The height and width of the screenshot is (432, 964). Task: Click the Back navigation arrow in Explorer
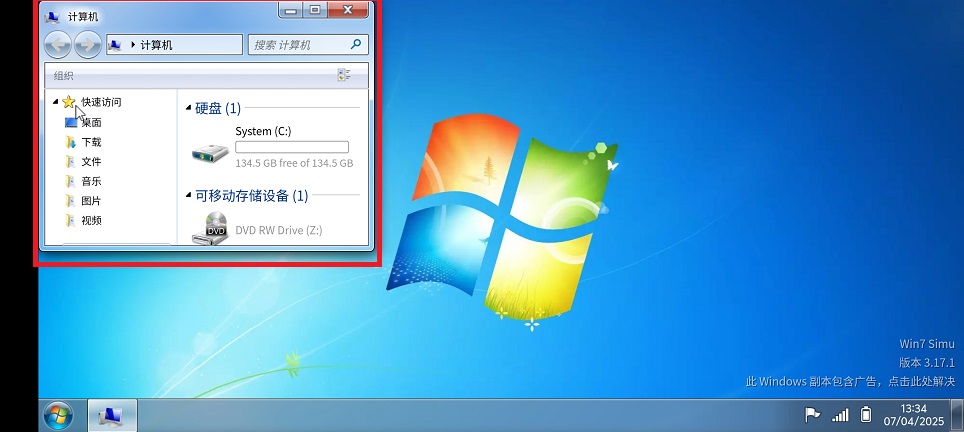[58, 45]
